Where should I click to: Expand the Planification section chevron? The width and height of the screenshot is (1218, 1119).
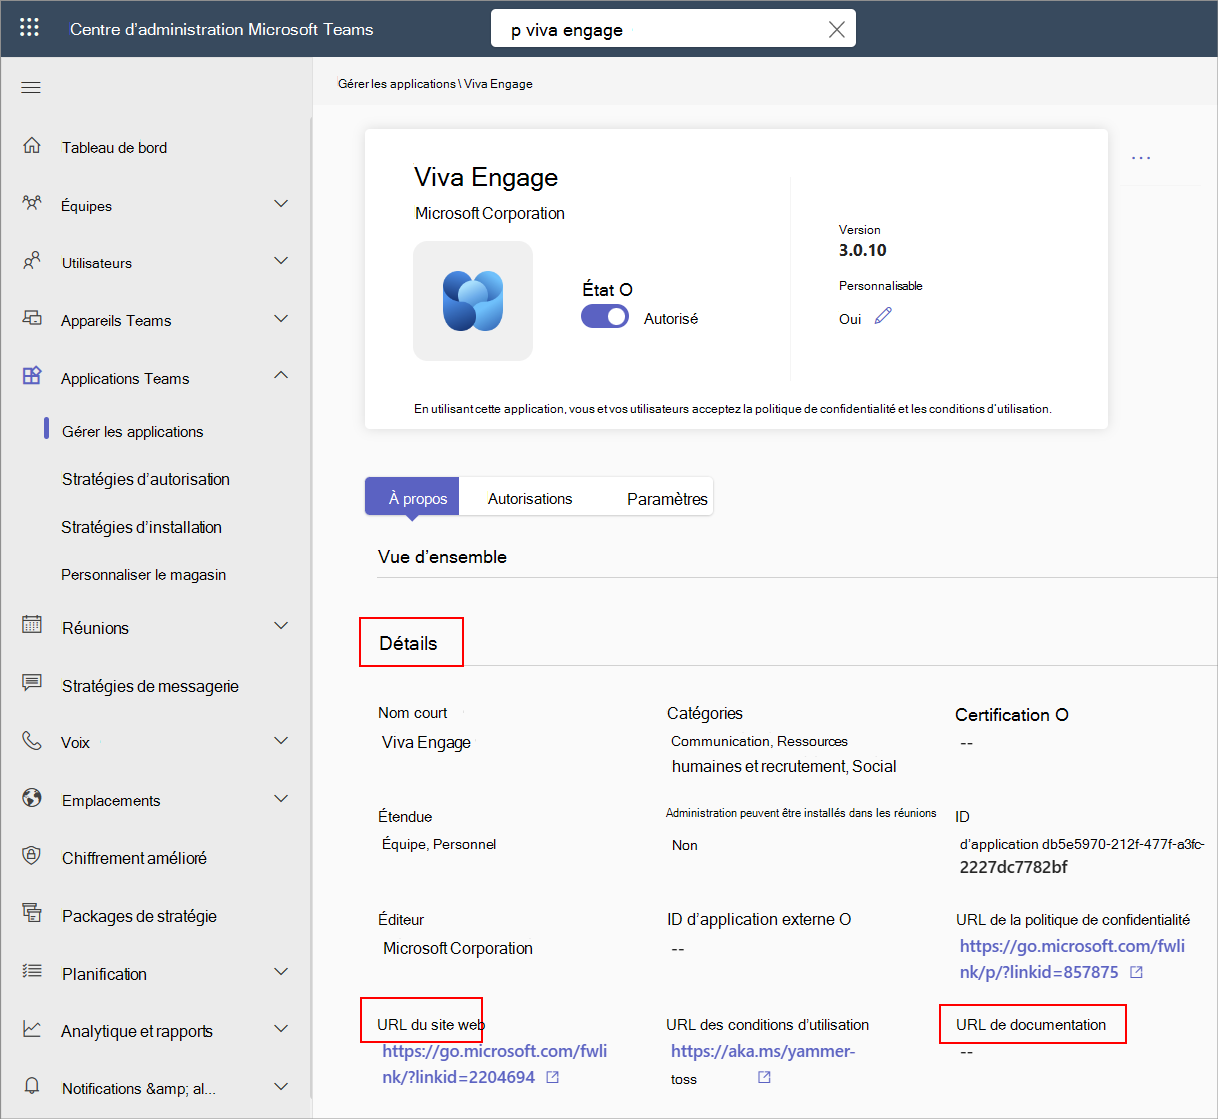pyautogui.click(x=281, y=972)
